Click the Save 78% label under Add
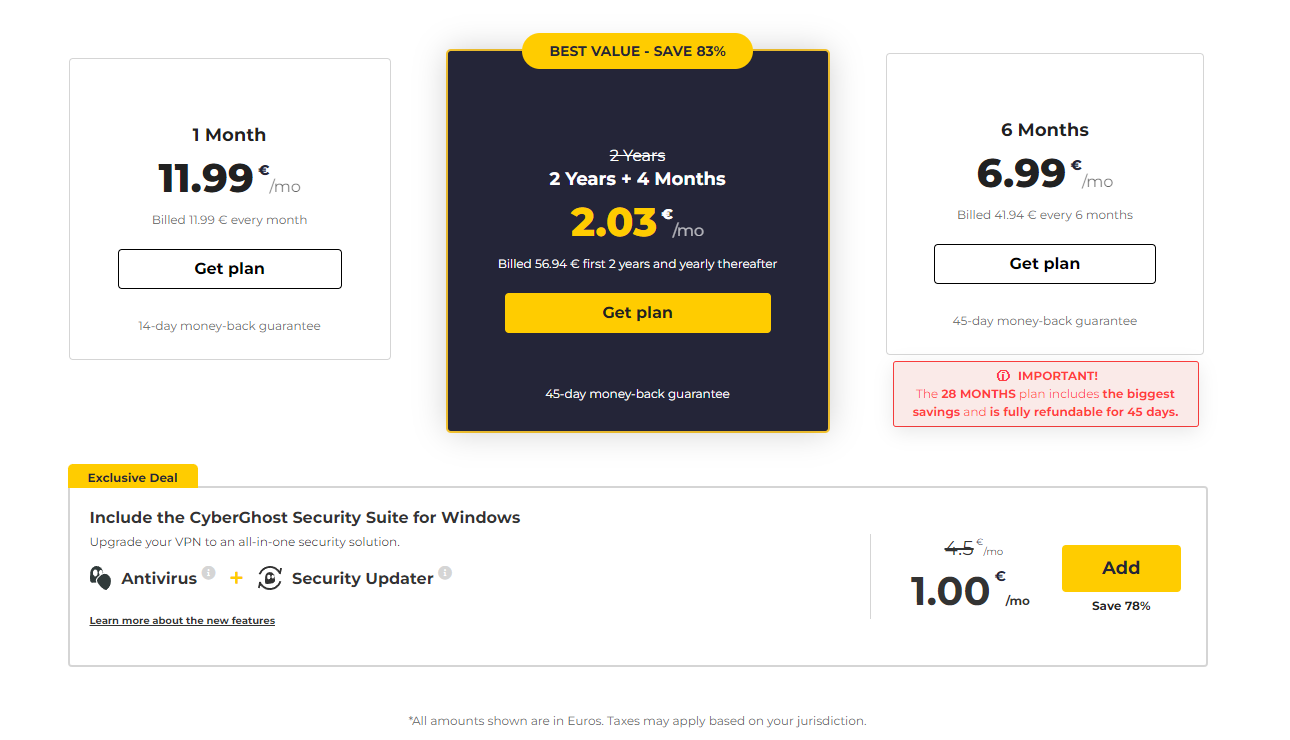Viewport: 1290px width, 740px height. pyautogui.click(x=1120, y=606)
